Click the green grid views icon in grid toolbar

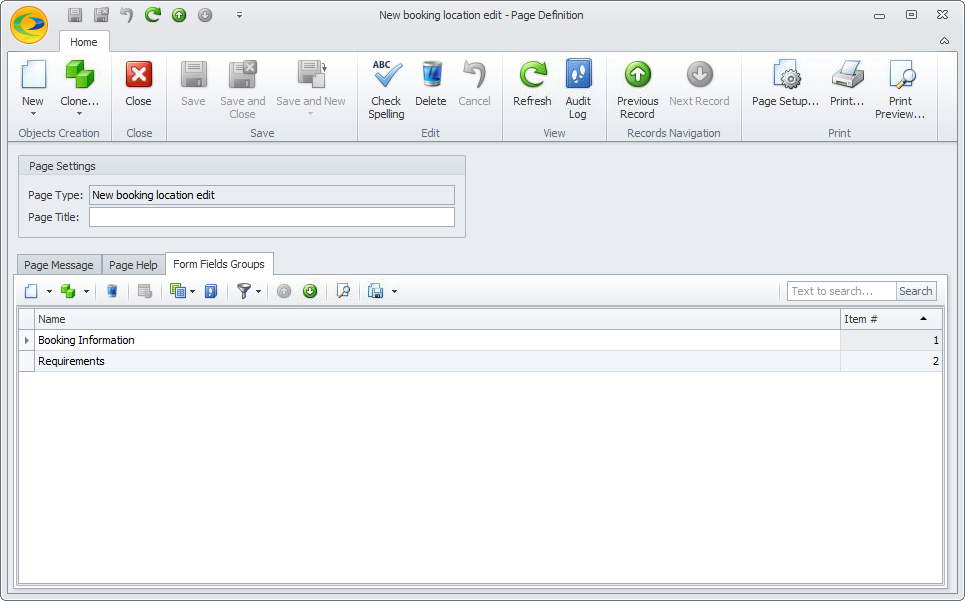(x=178, y=291)
